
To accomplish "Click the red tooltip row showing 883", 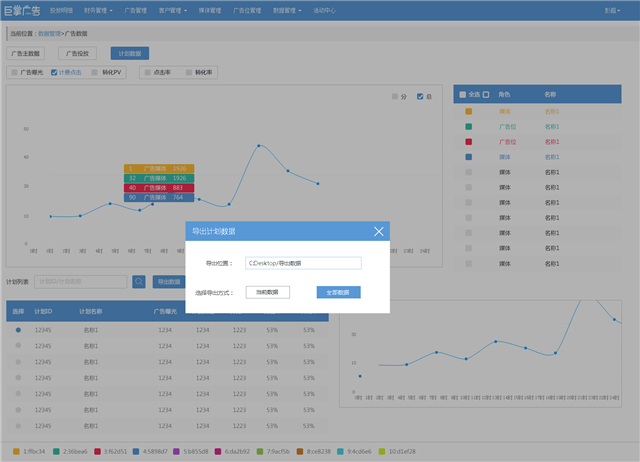I will pyautogui.click(x=159, y=188).
